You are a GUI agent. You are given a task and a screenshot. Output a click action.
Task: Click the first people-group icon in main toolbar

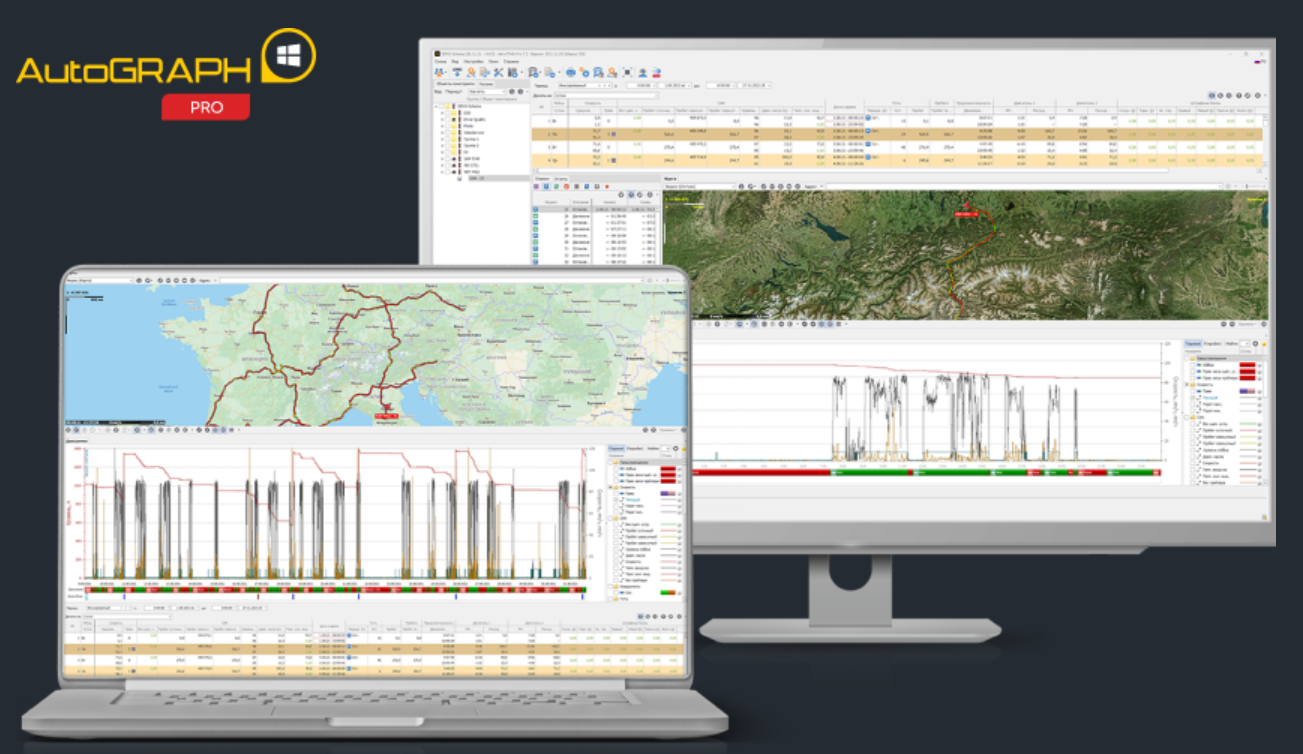(x=439, y=72)
